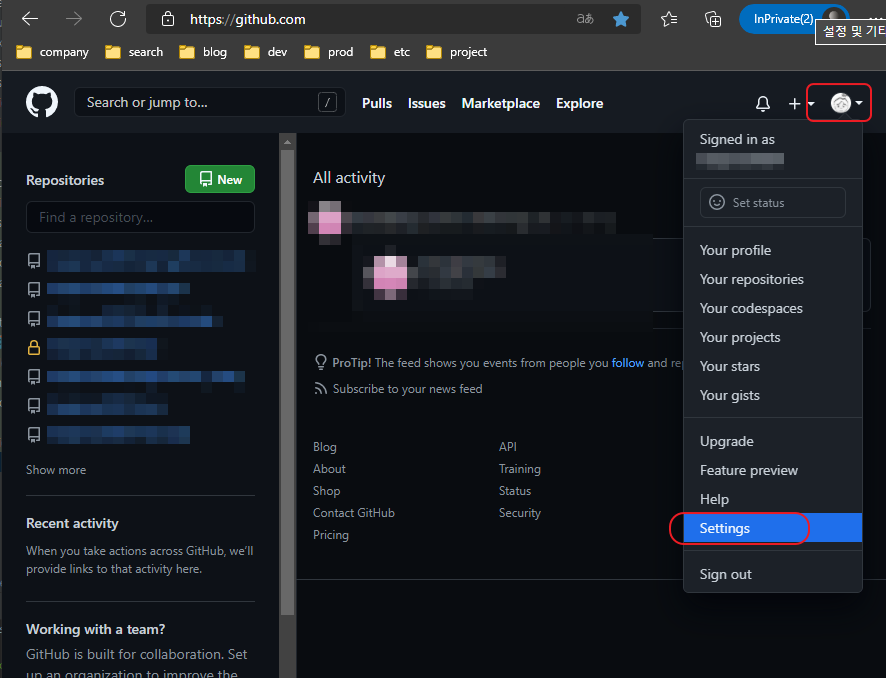The image size is (886, 678).
Task: Open notifications with the bell icon
Action: pyautogui.click(x=763, y=103)
